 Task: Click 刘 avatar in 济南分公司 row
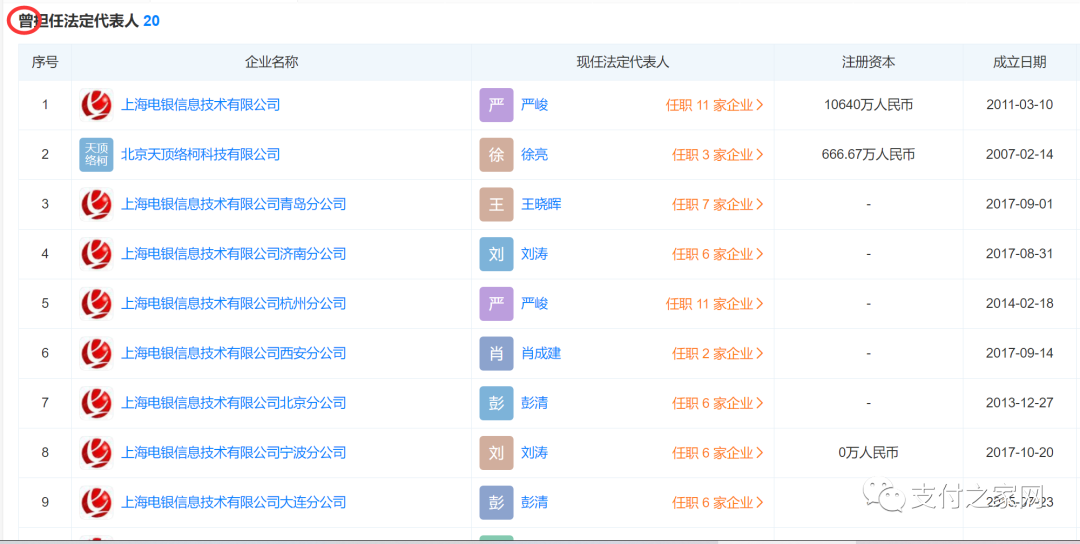pos(497,254)
